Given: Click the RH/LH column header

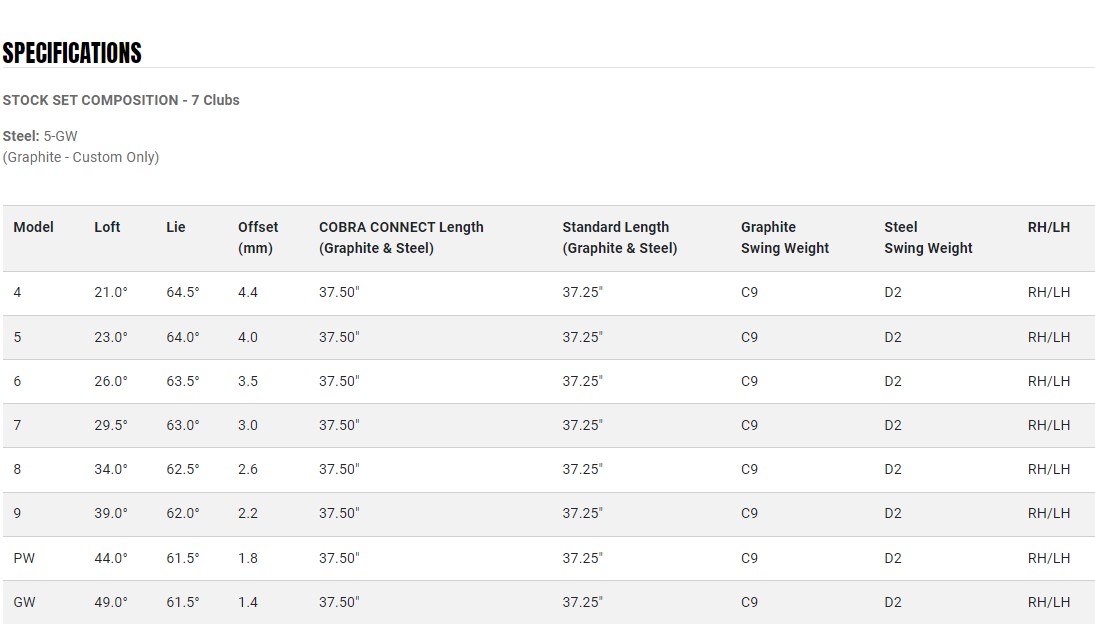Looking at the screenshot, I should pos(1048,227).
